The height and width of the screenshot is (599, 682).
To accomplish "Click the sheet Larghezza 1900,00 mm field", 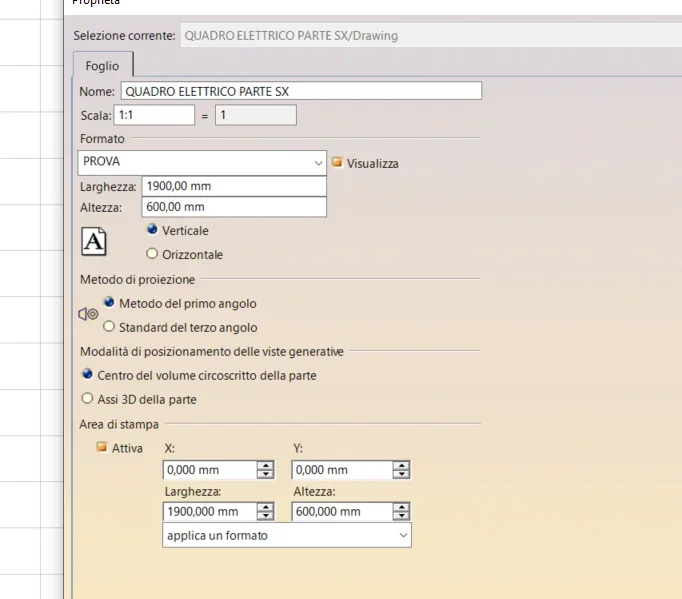I will click(x=234, y=186).
